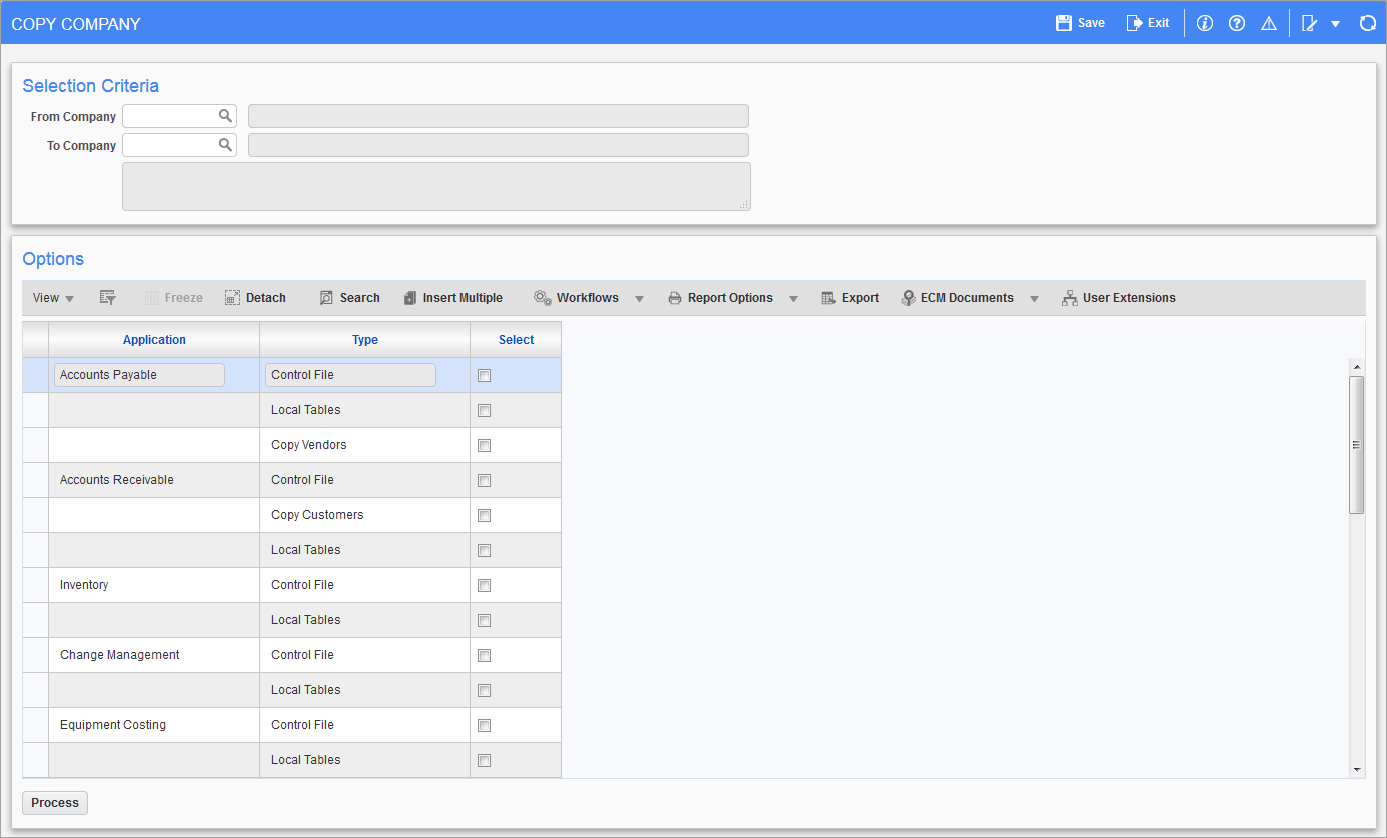The width and height of the screenshot is (1387, 838).
Task: Enable the Copy Vendors checkbox
Action: tap(485, 445)
